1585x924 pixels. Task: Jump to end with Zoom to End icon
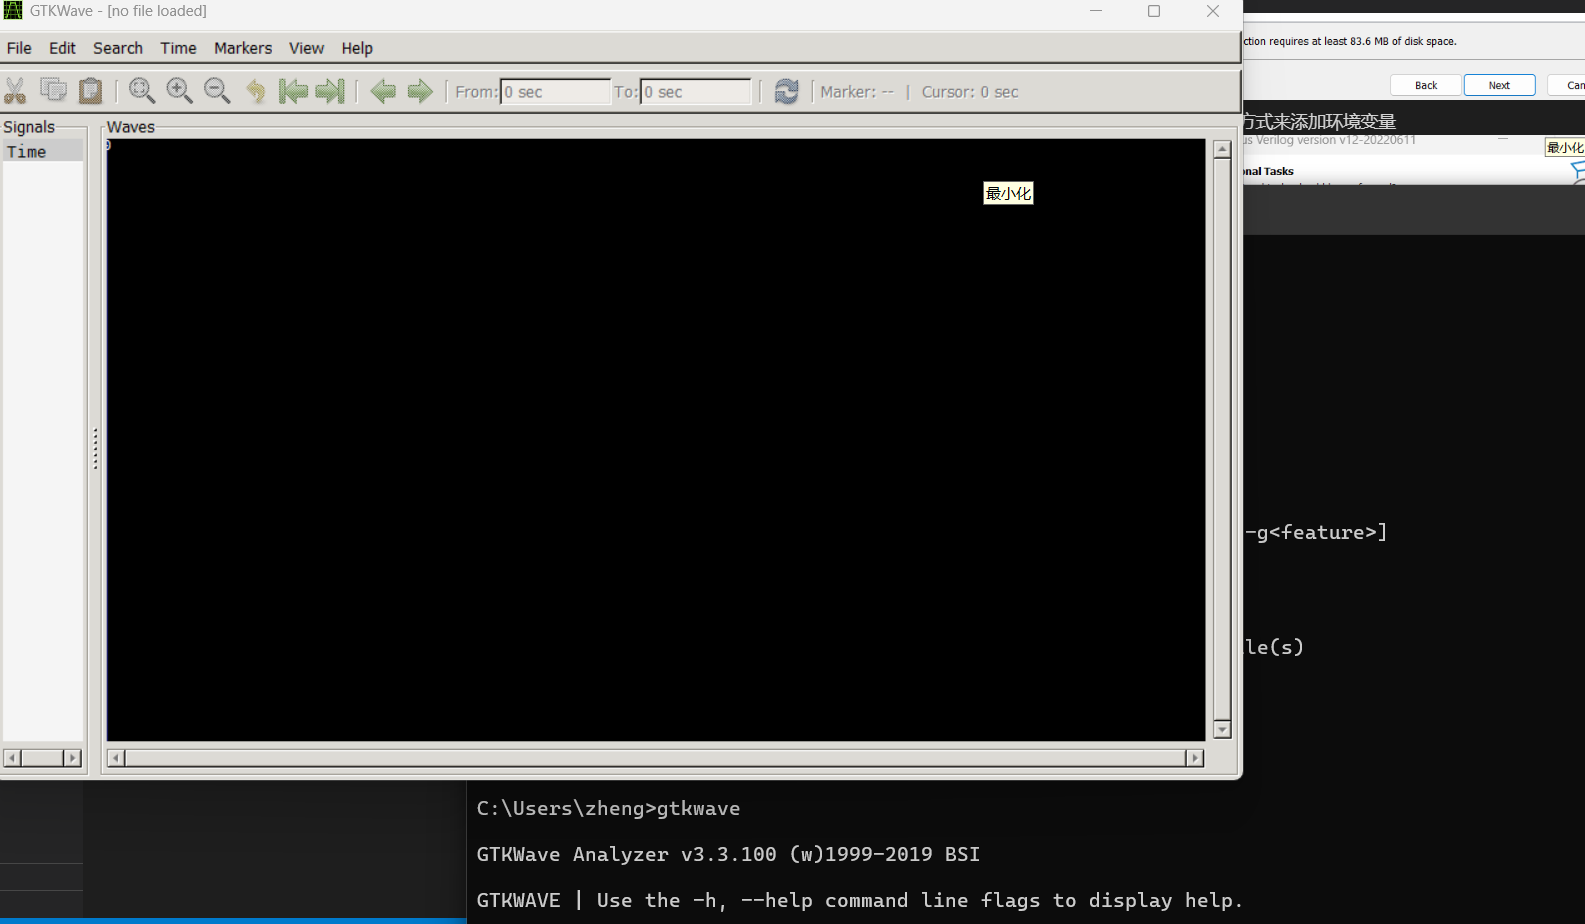tap(330, 91)
